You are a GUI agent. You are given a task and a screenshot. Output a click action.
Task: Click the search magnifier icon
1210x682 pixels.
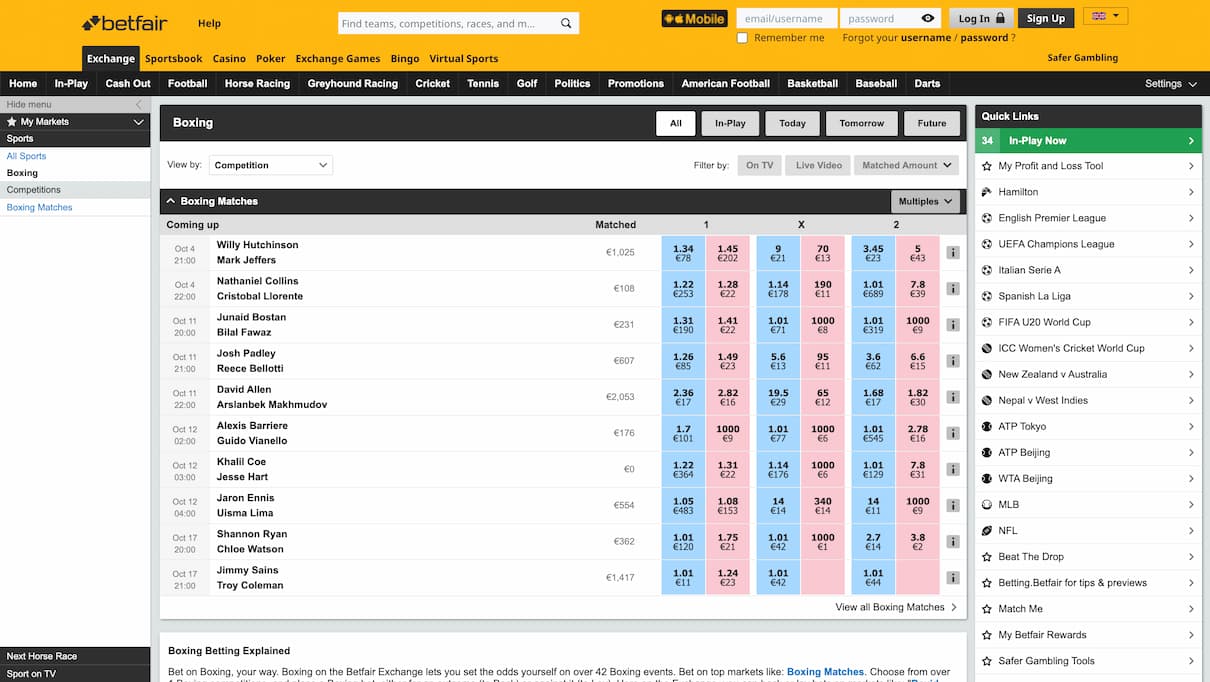coord(566,23)
